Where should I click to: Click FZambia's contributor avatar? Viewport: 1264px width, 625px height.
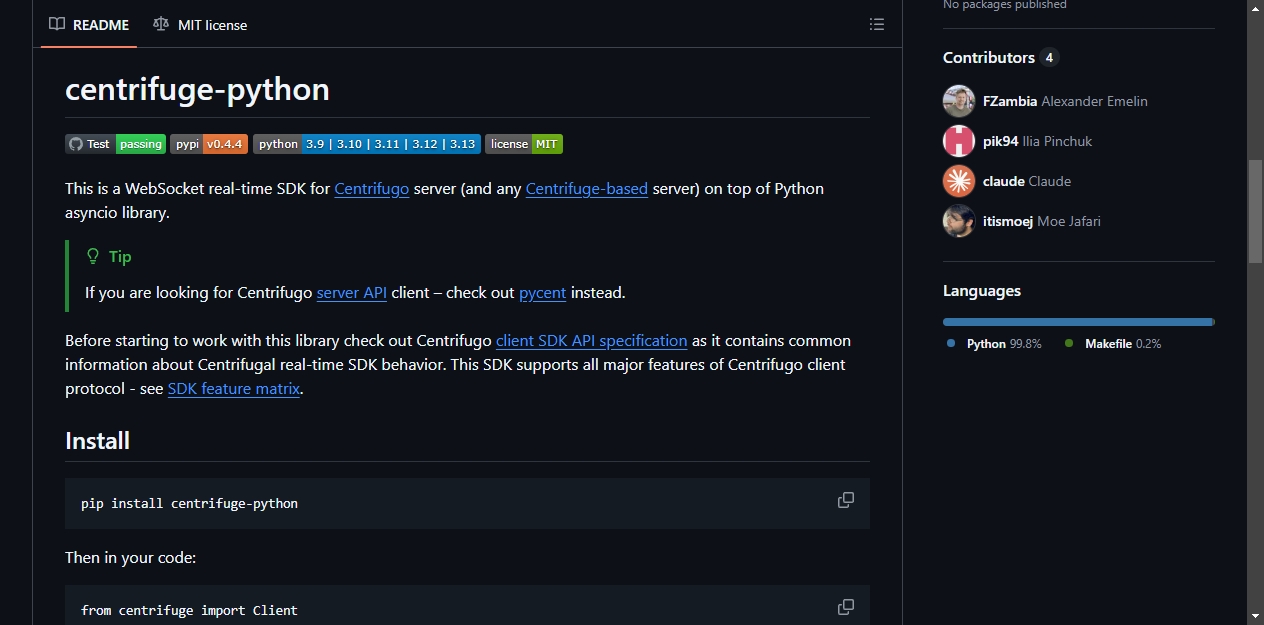(959, 101)
